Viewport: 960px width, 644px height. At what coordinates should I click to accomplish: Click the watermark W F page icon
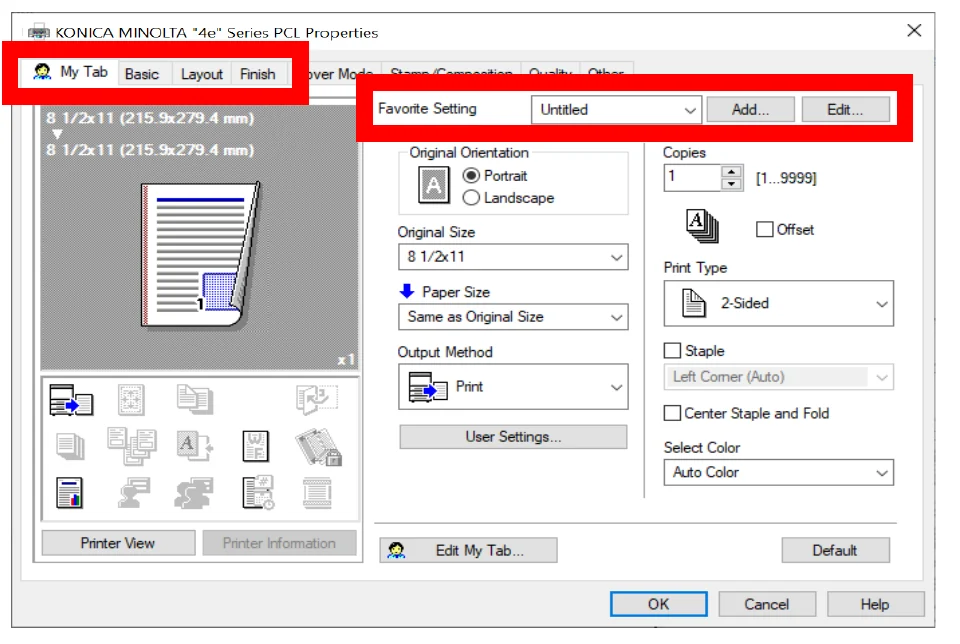coord(255,446)
